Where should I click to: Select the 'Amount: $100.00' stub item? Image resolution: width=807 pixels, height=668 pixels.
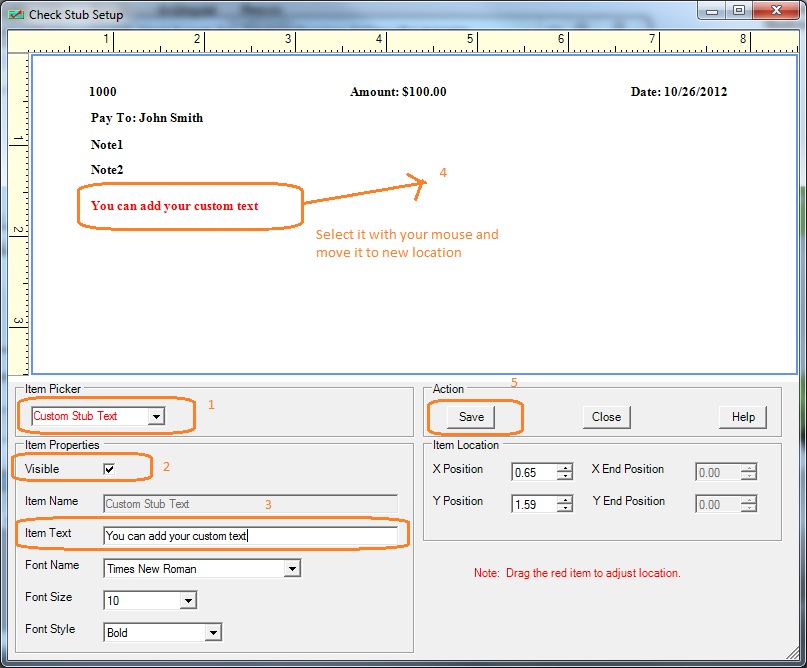398,92
